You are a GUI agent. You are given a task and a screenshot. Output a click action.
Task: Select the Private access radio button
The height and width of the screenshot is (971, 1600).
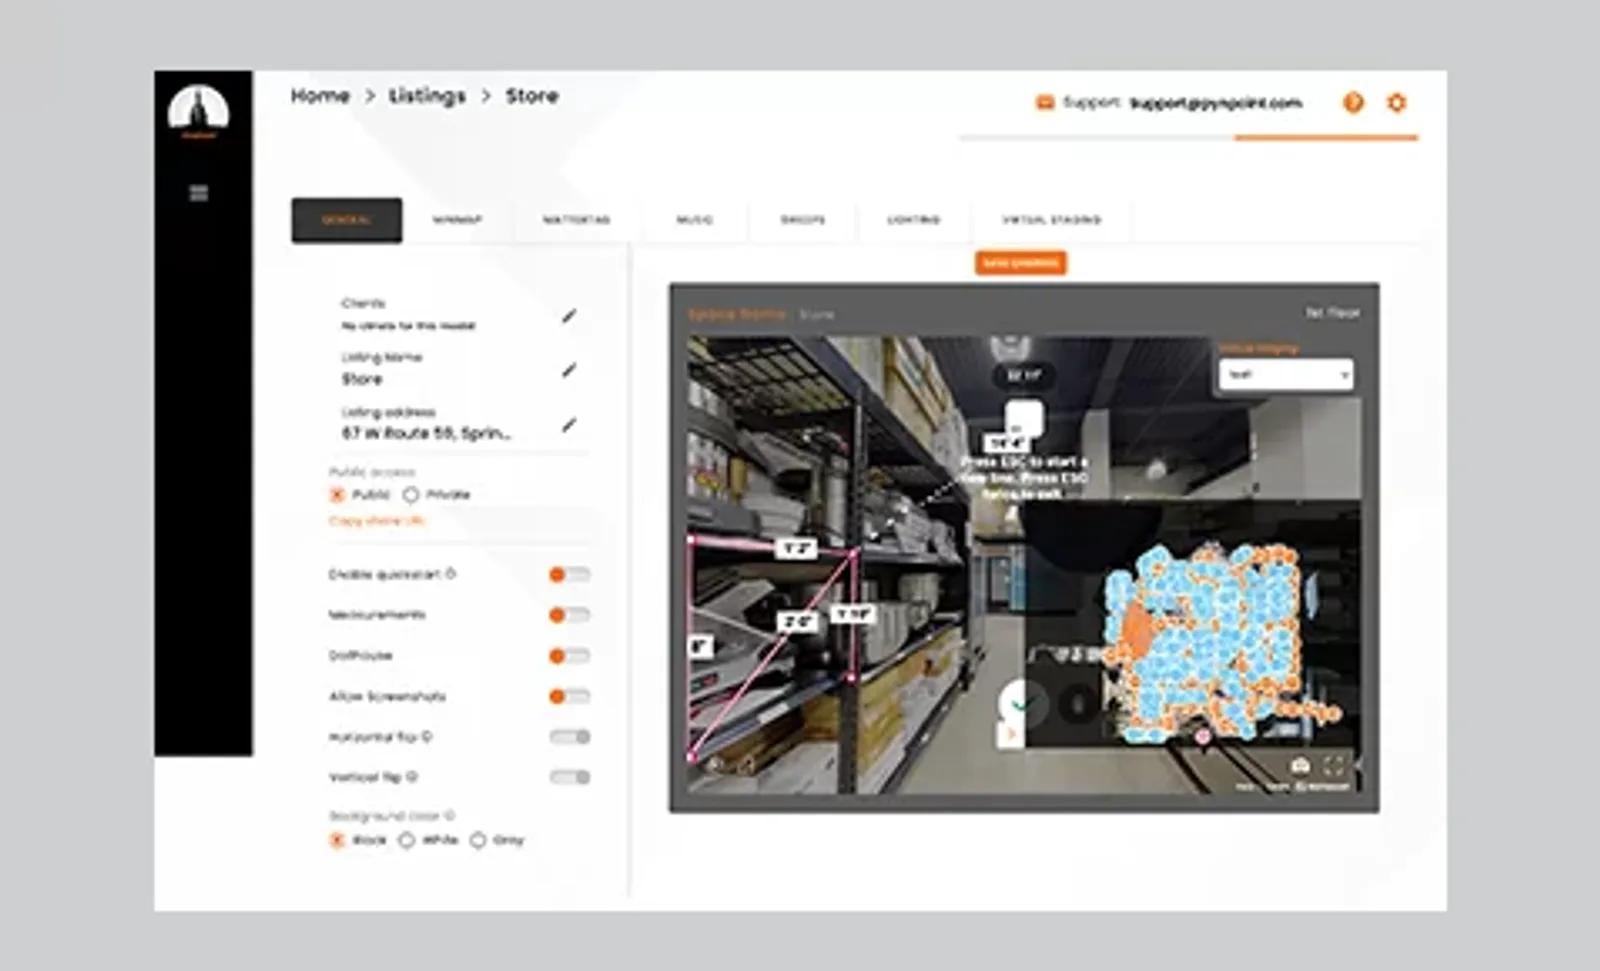point(411,495)
